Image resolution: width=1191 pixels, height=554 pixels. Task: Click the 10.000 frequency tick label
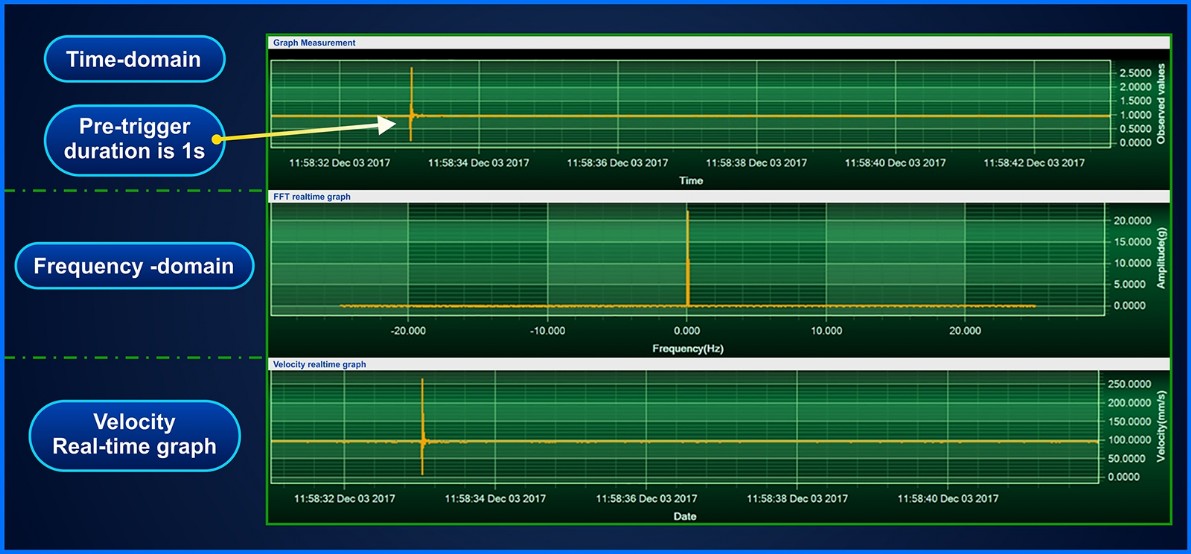click(826, 331)
